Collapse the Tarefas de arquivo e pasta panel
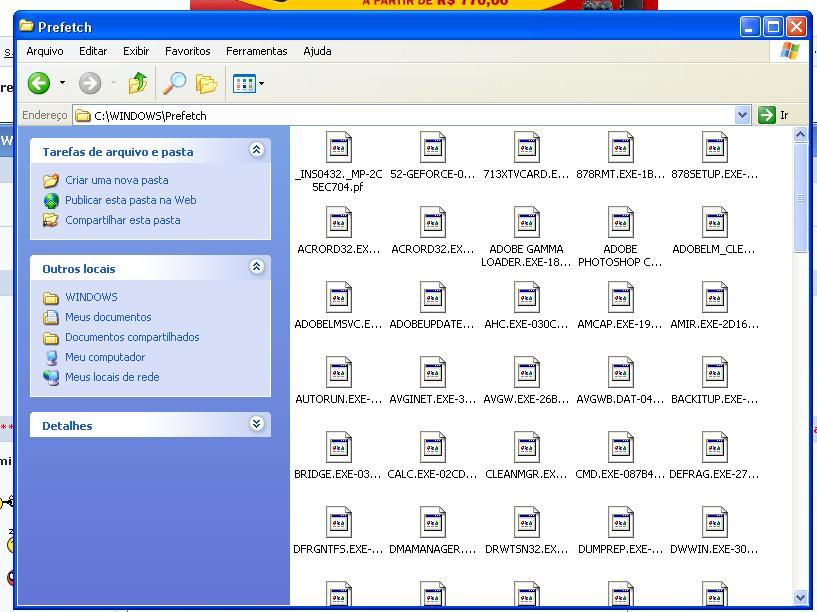817x612 pixels. (x=256, y=150)
